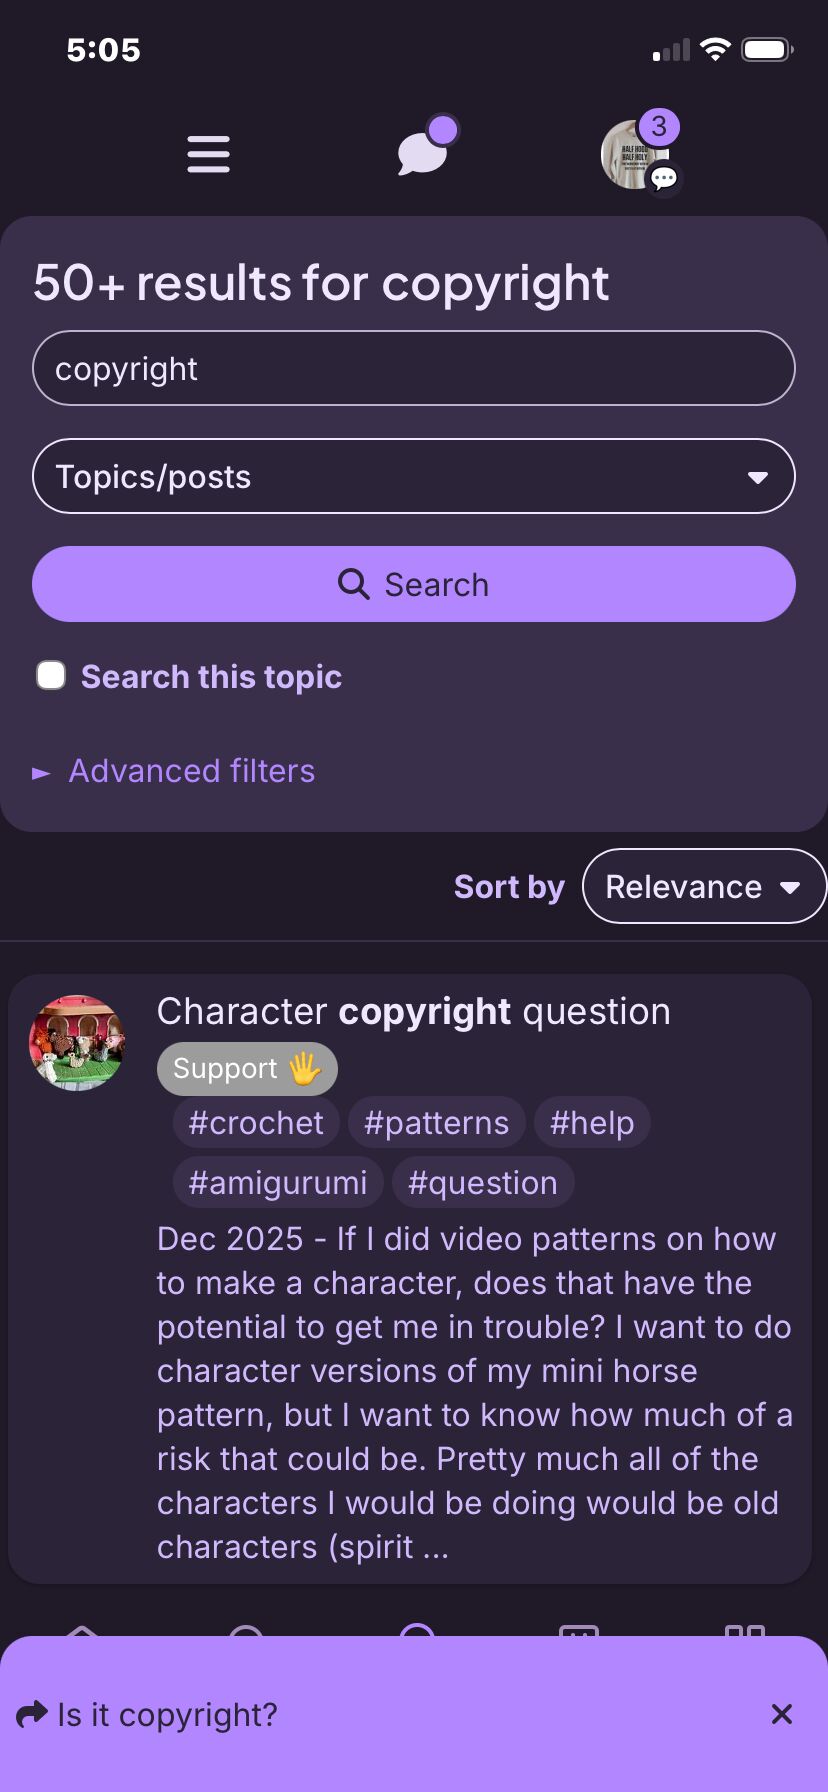Select the #patterns tag
The image size is (828, 1792).
coord(436,1123)
